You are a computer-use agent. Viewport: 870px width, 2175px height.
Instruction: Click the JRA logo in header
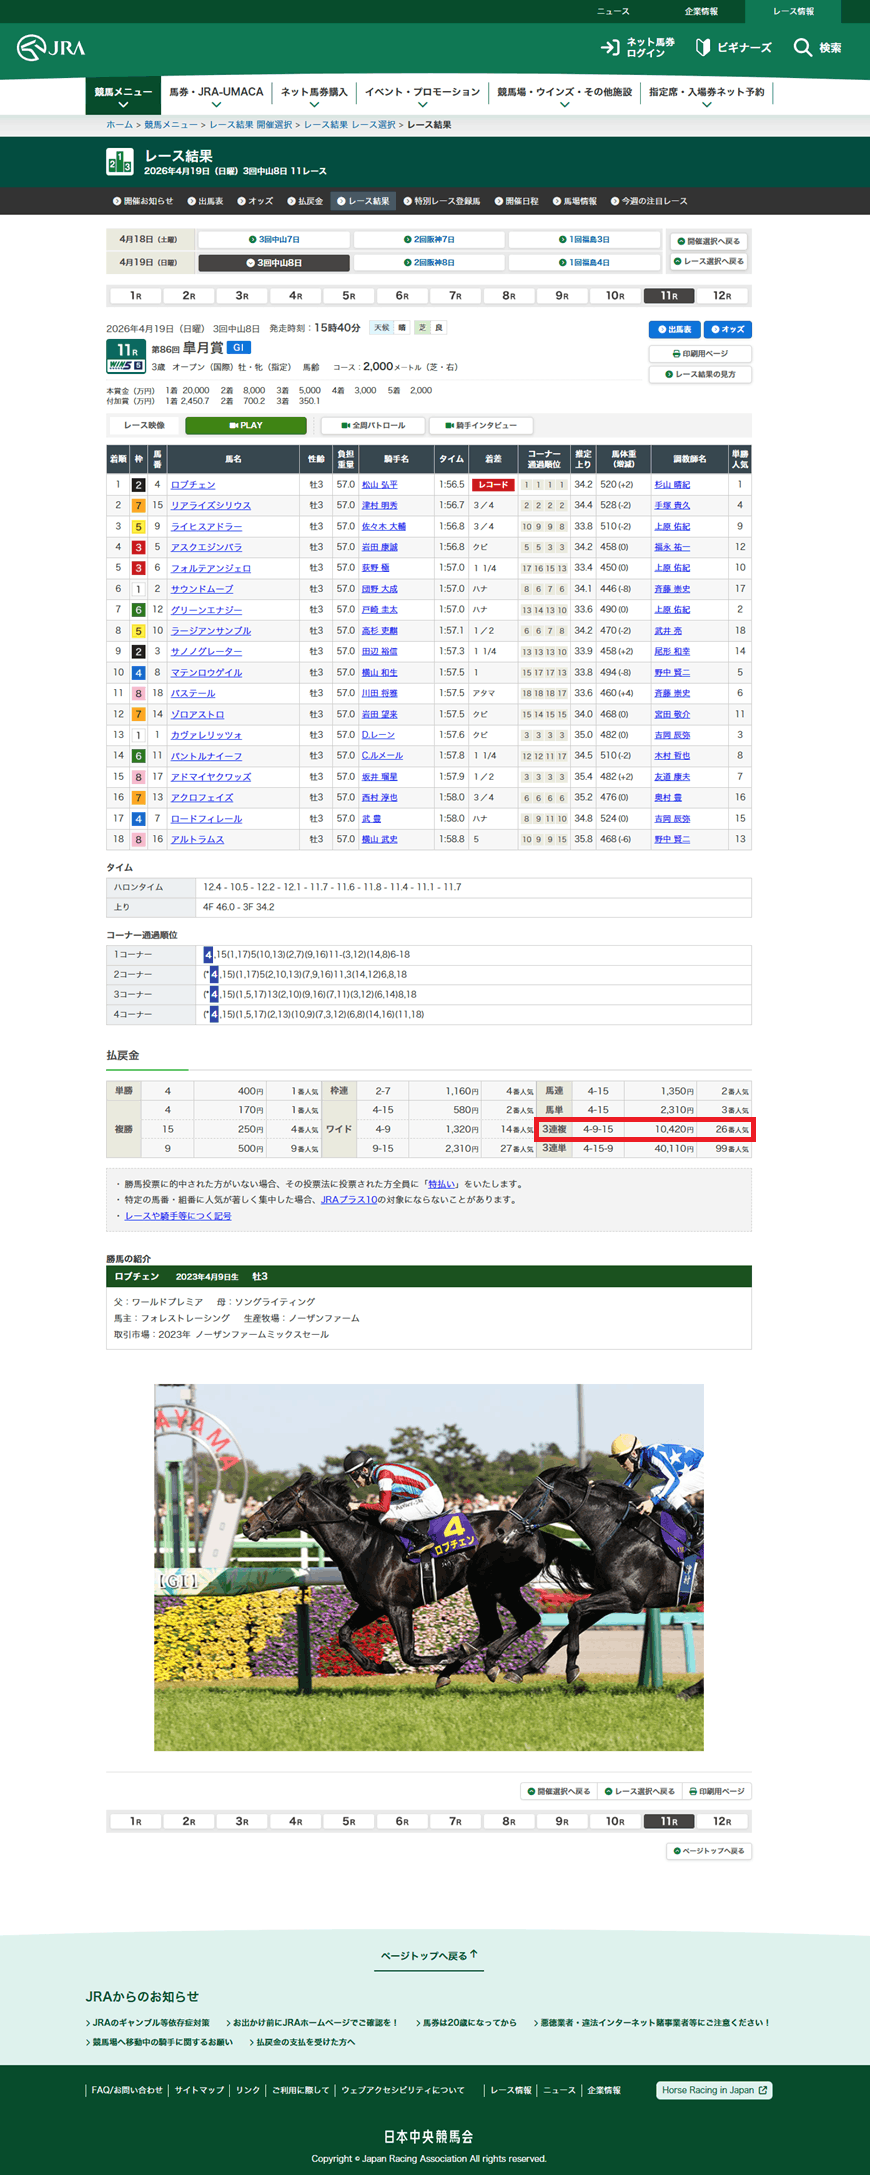pos(51,48)
